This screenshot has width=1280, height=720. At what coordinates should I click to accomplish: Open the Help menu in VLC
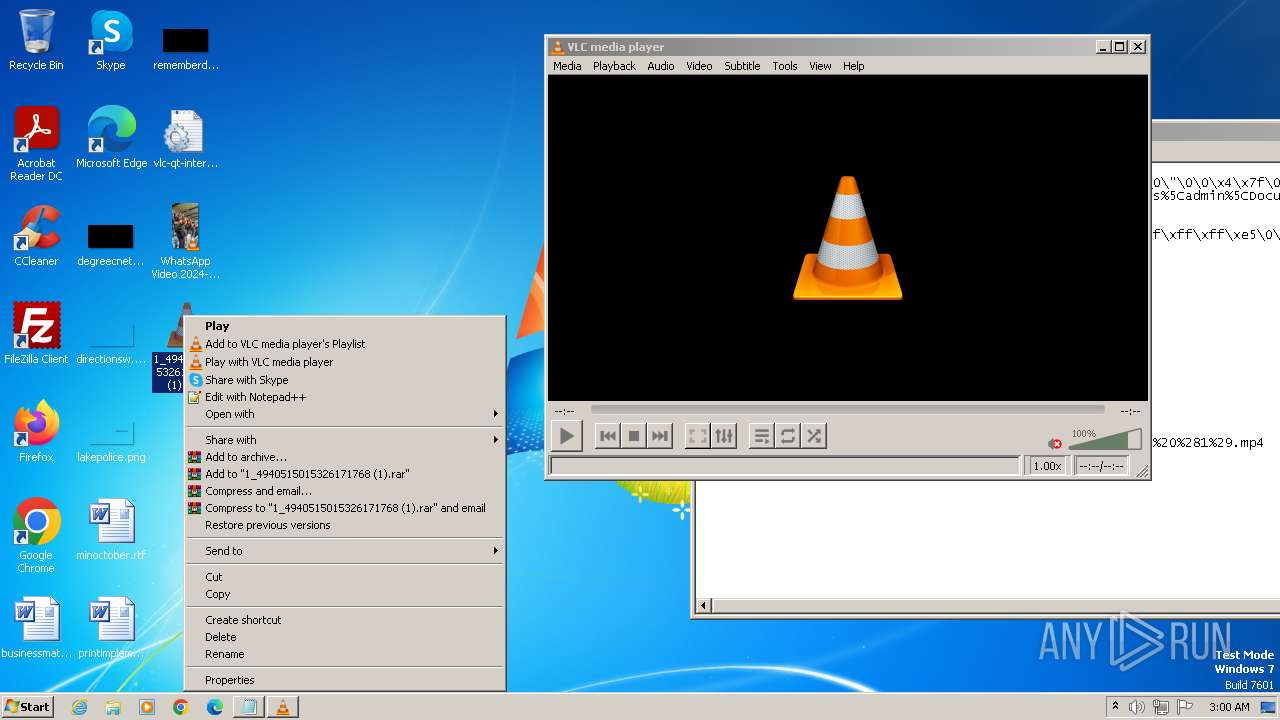853,66
